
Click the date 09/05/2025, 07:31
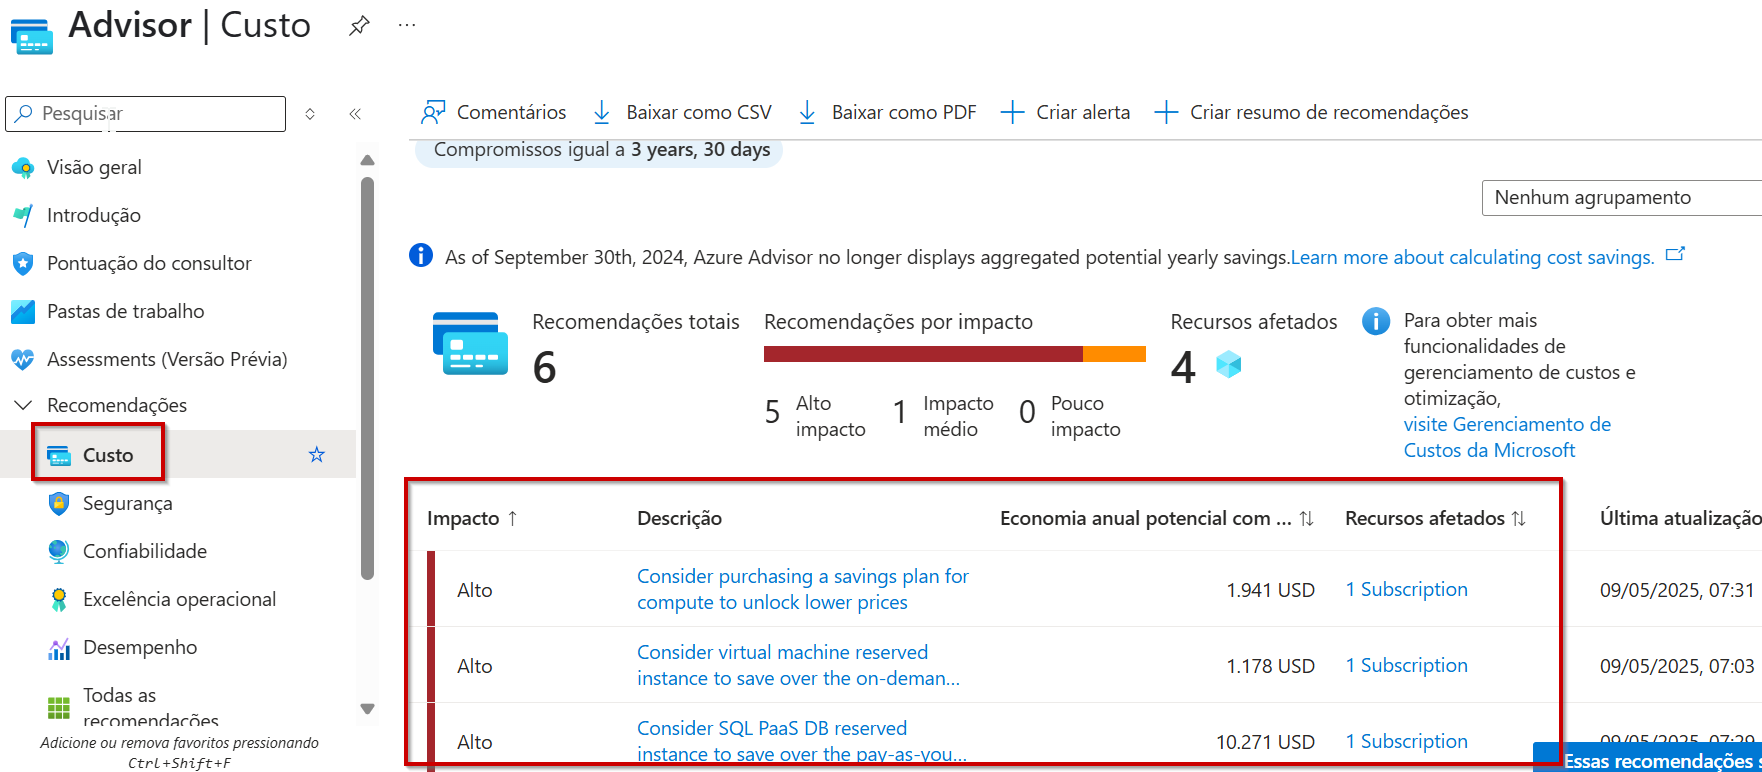(x=1677, y=590)
